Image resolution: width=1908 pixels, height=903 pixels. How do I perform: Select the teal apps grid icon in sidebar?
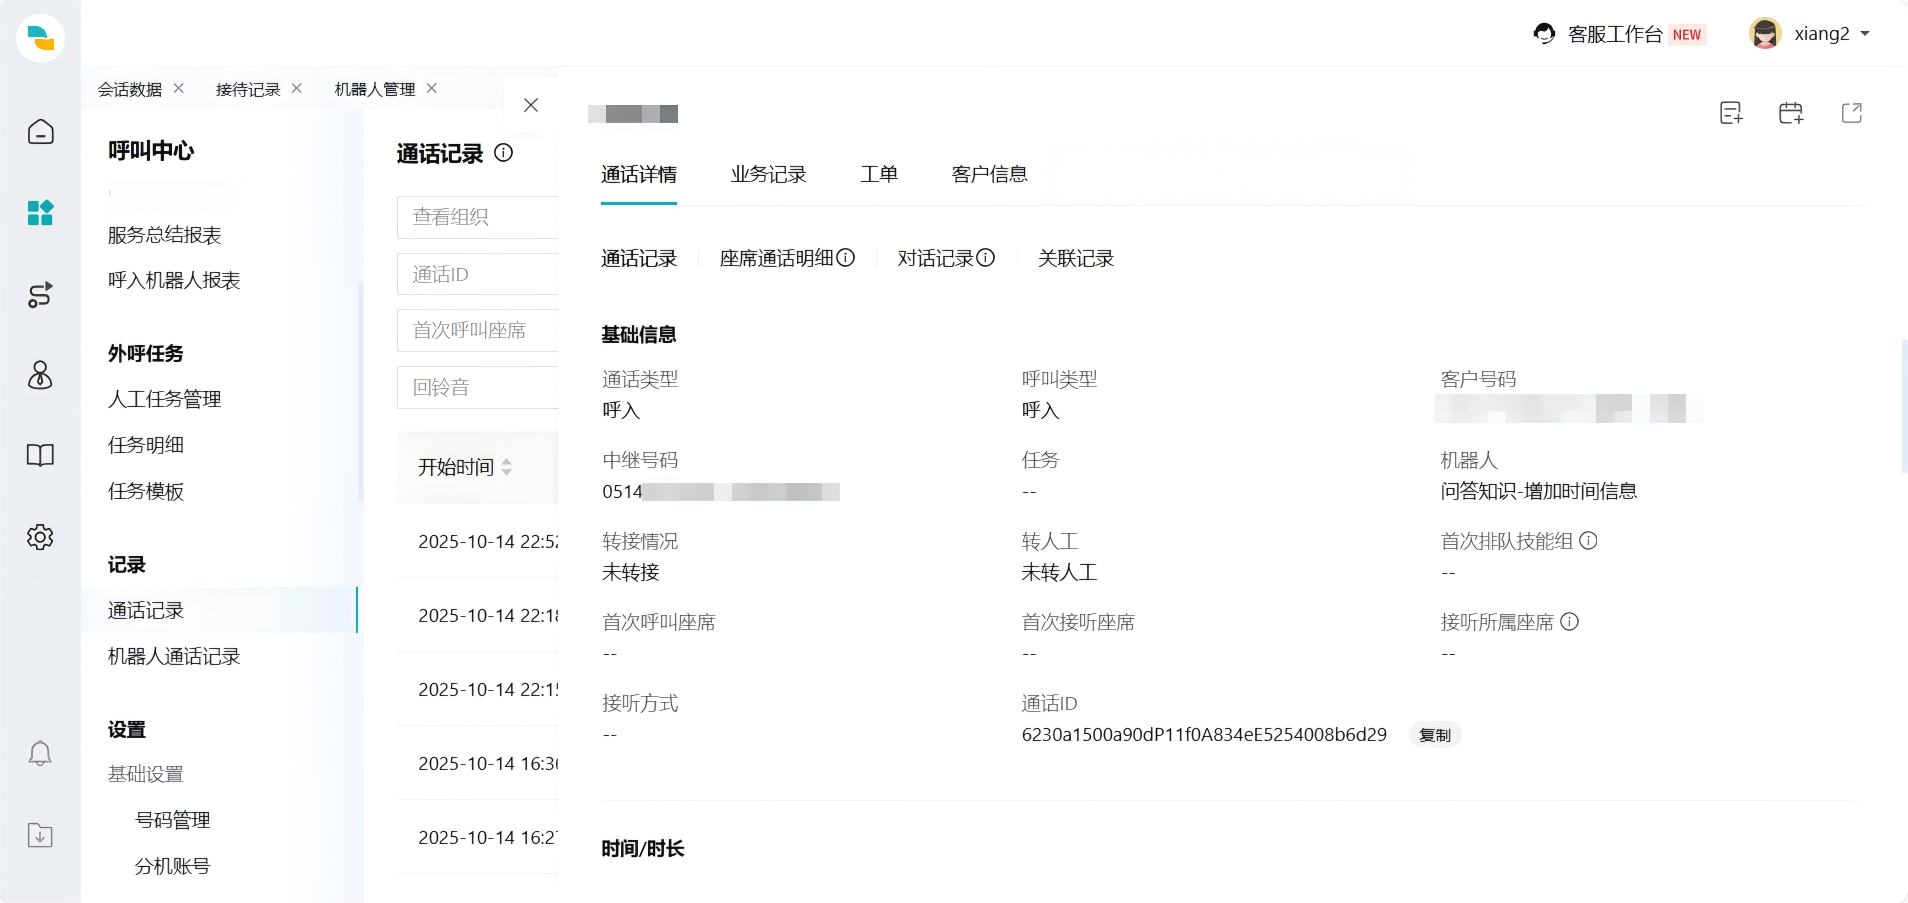tap(40, 213)
